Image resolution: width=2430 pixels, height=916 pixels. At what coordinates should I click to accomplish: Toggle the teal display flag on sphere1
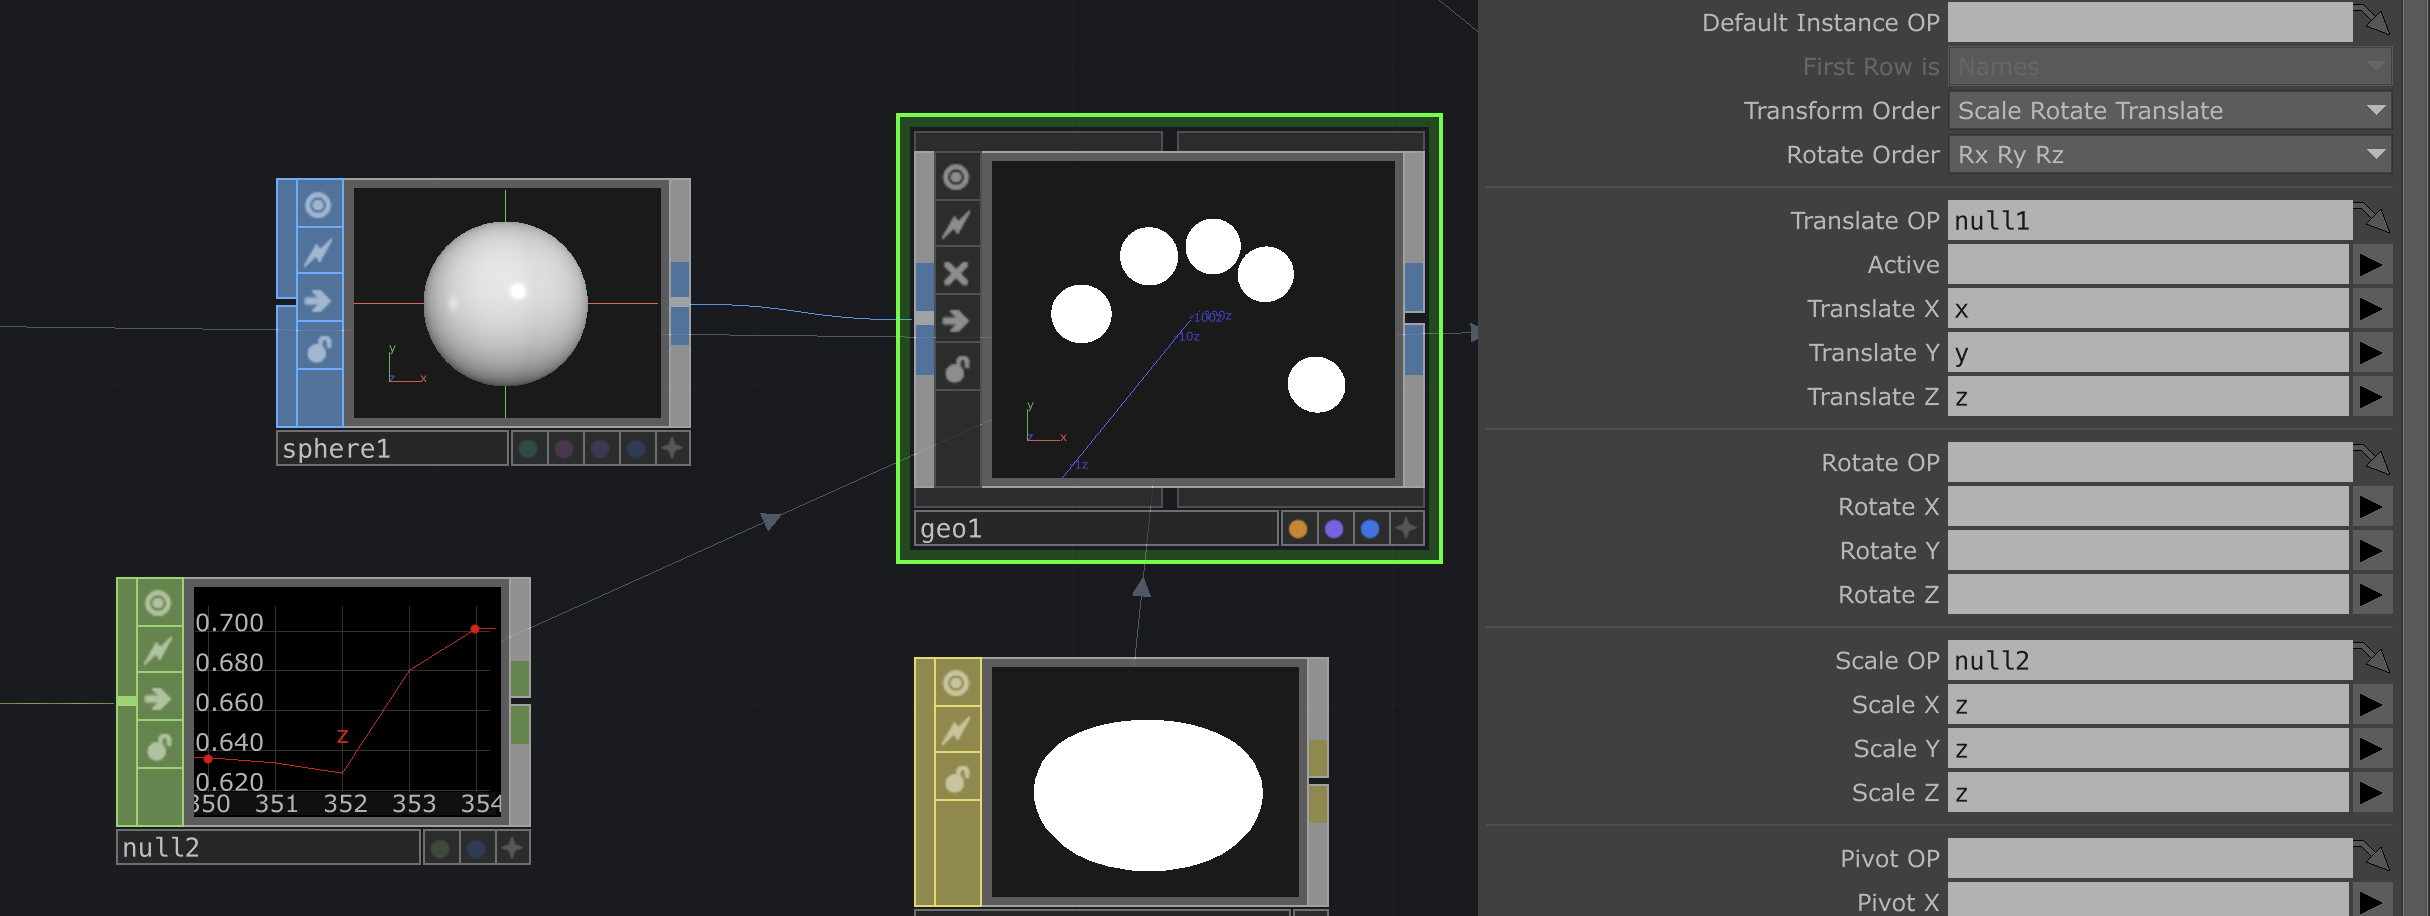(528, 448)
